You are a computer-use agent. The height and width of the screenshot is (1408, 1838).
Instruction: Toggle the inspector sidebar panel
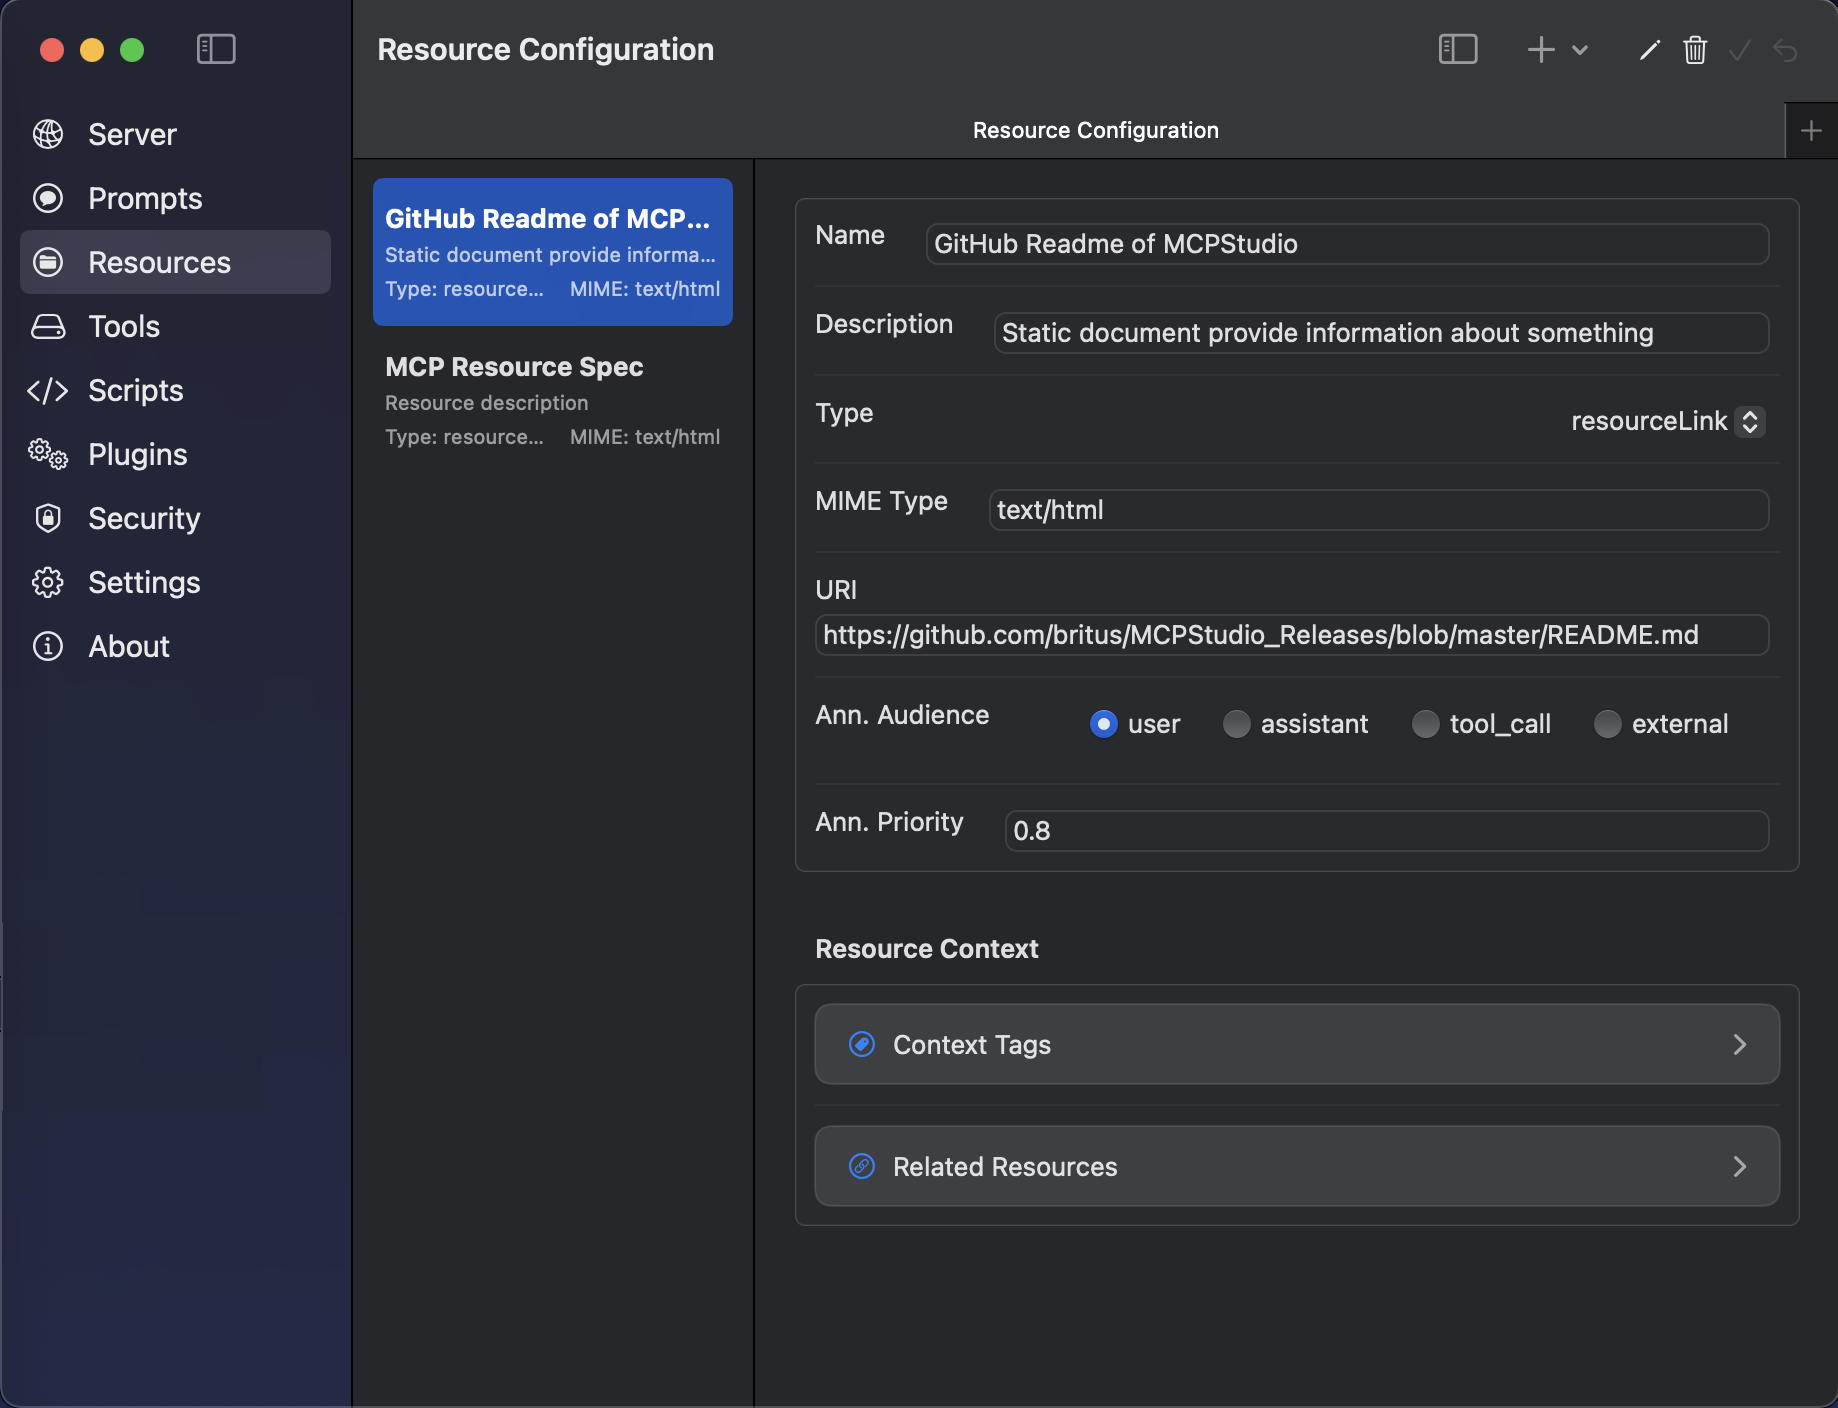coord(1457,49)
